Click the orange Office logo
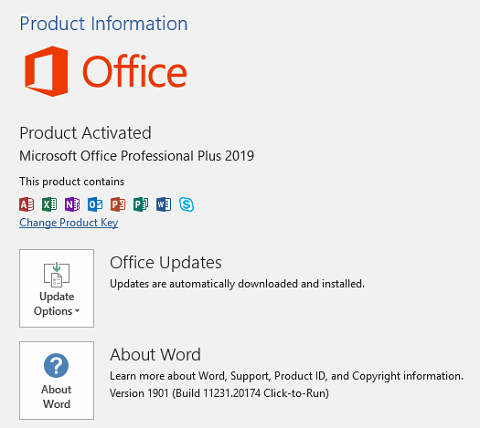 click(x=106, y=71)
